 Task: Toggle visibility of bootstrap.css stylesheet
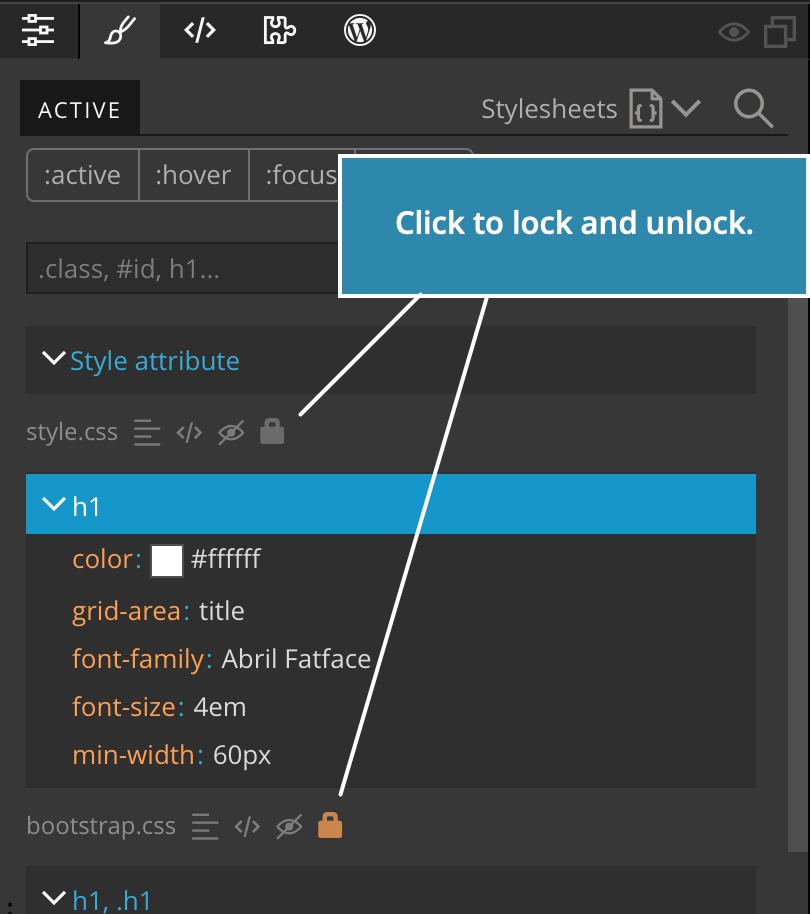(x=289, y=826)
